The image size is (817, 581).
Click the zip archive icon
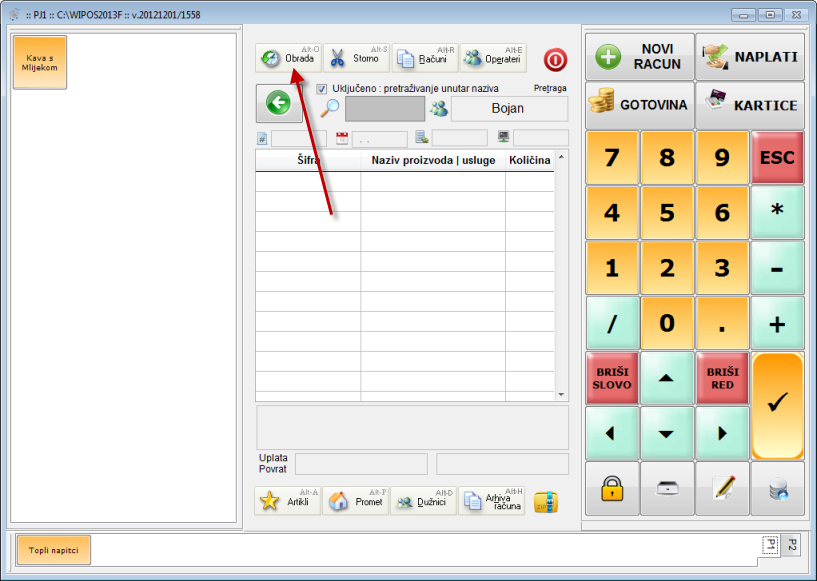click(545, 501)
